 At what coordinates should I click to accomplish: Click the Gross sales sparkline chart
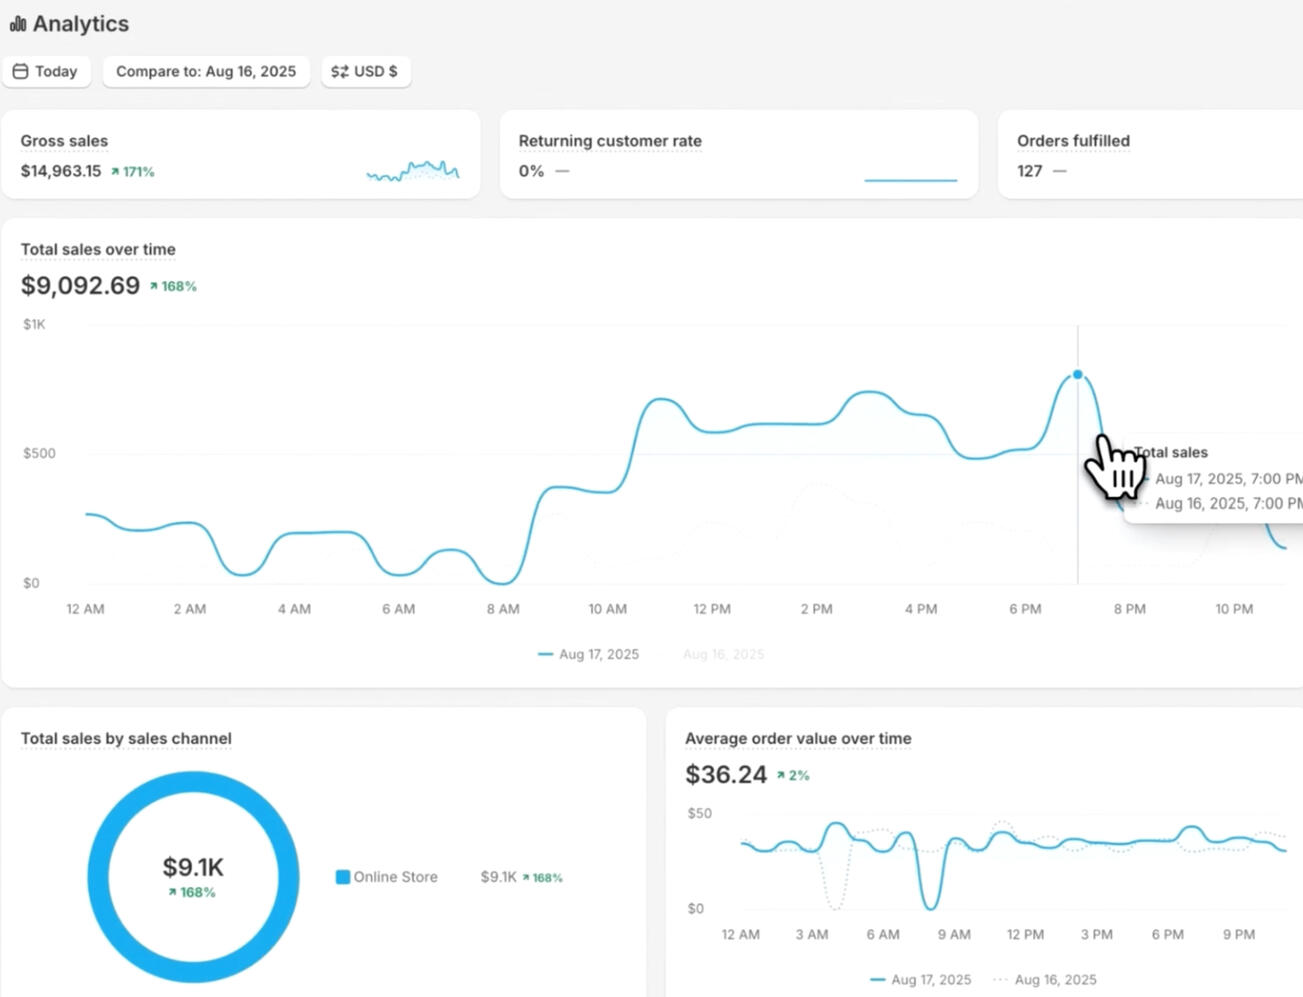(412, 171)
